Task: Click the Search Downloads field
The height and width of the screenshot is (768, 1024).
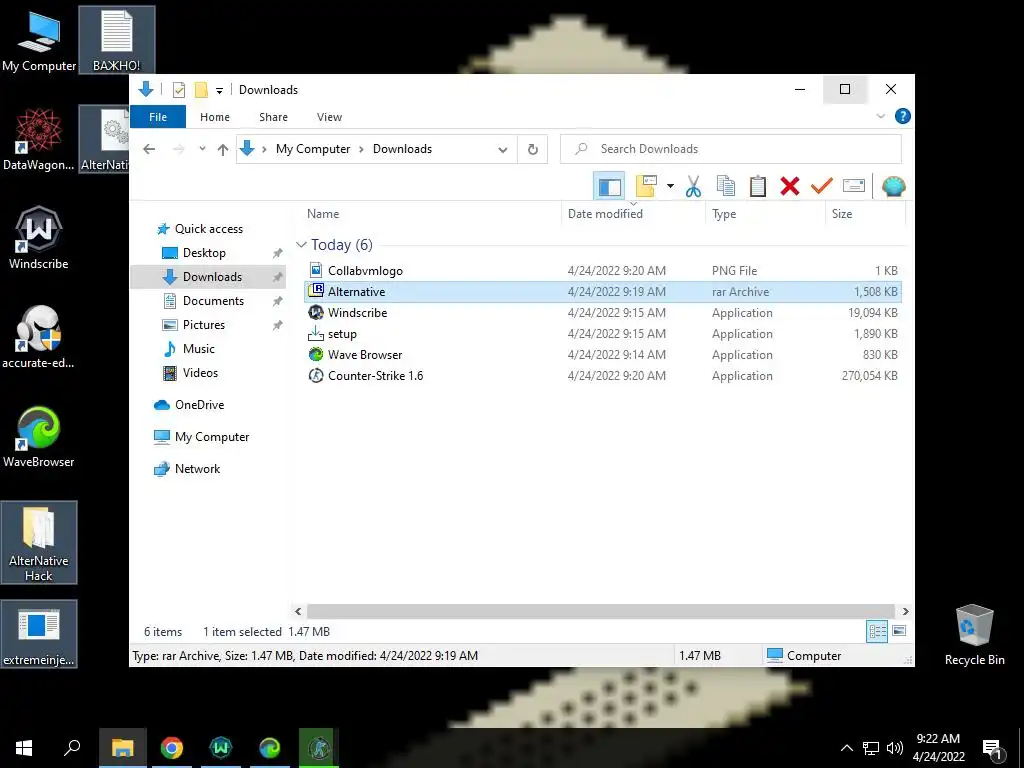Action: click(731, 149)
